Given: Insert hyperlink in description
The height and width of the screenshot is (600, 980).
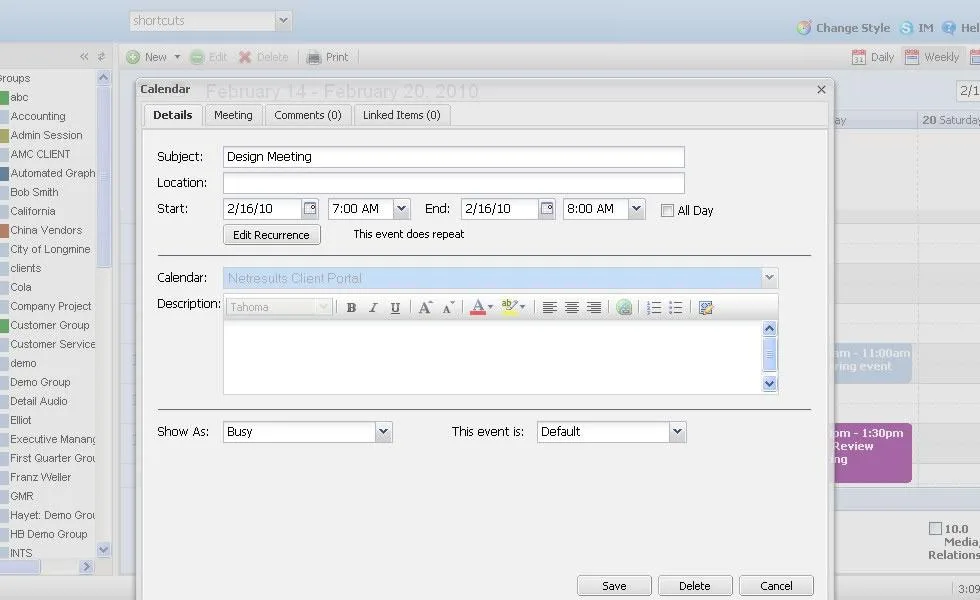Looking at the screenshot, I should pyautogui.click(x=624, y=308).
